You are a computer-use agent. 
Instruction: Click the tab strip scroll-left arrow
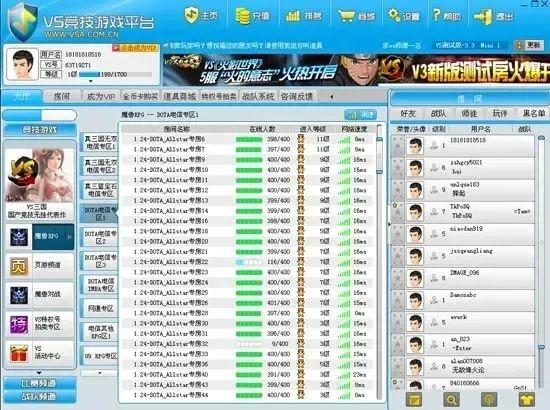tap(331, 96)
